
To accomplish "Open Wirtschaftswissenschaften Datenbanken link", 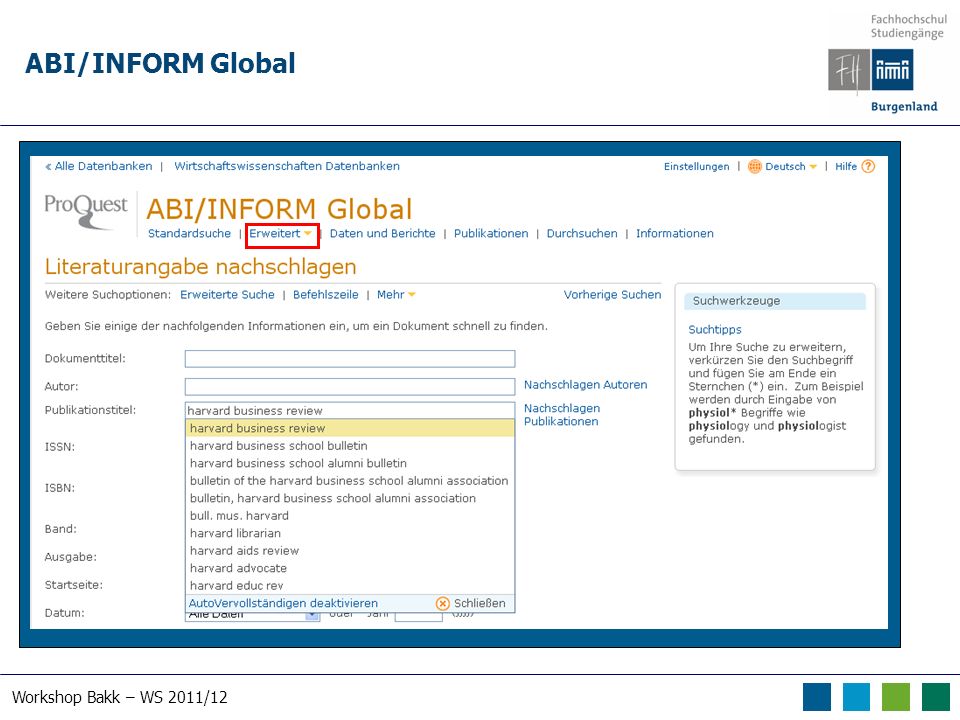I will click(x=287, y=166).
